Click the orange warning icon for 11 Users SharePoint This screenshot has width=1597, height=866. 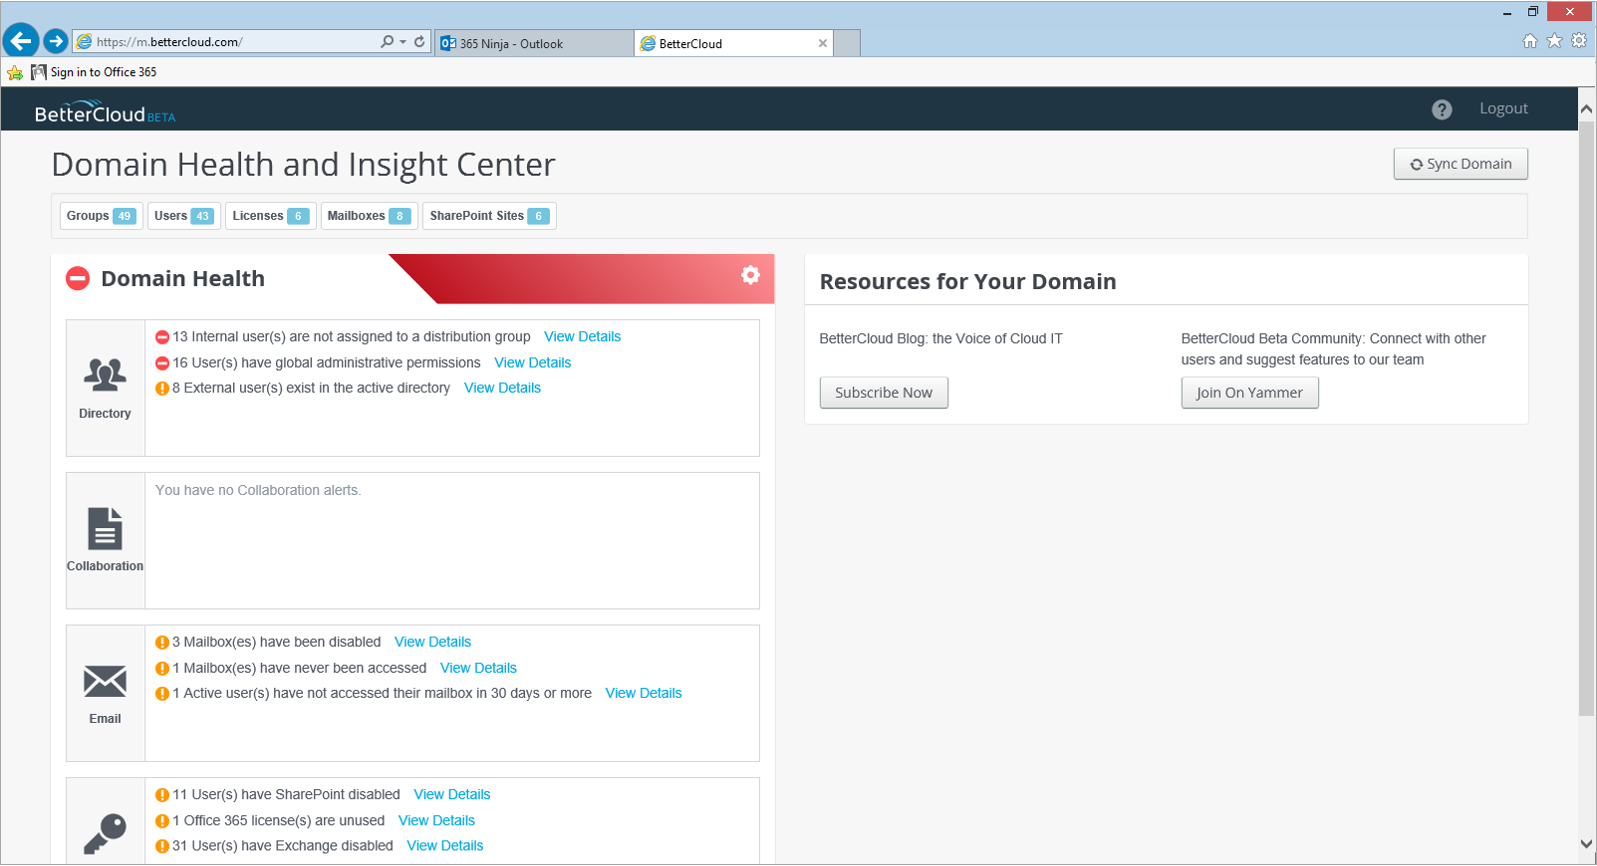point(162,795)
